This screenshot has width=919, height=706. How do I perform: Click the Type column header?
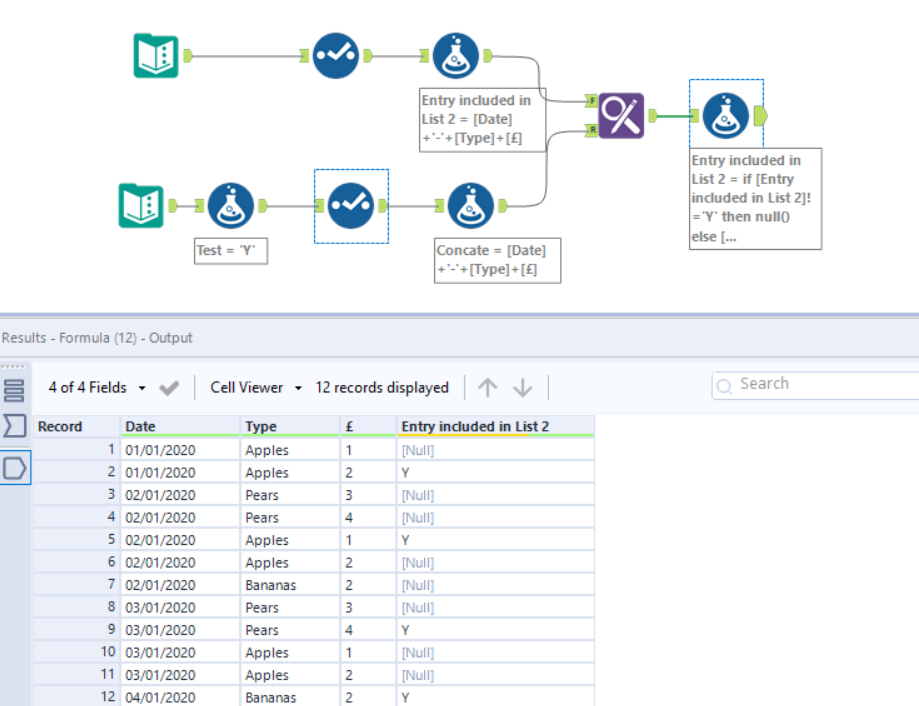(x=261, y=427)
